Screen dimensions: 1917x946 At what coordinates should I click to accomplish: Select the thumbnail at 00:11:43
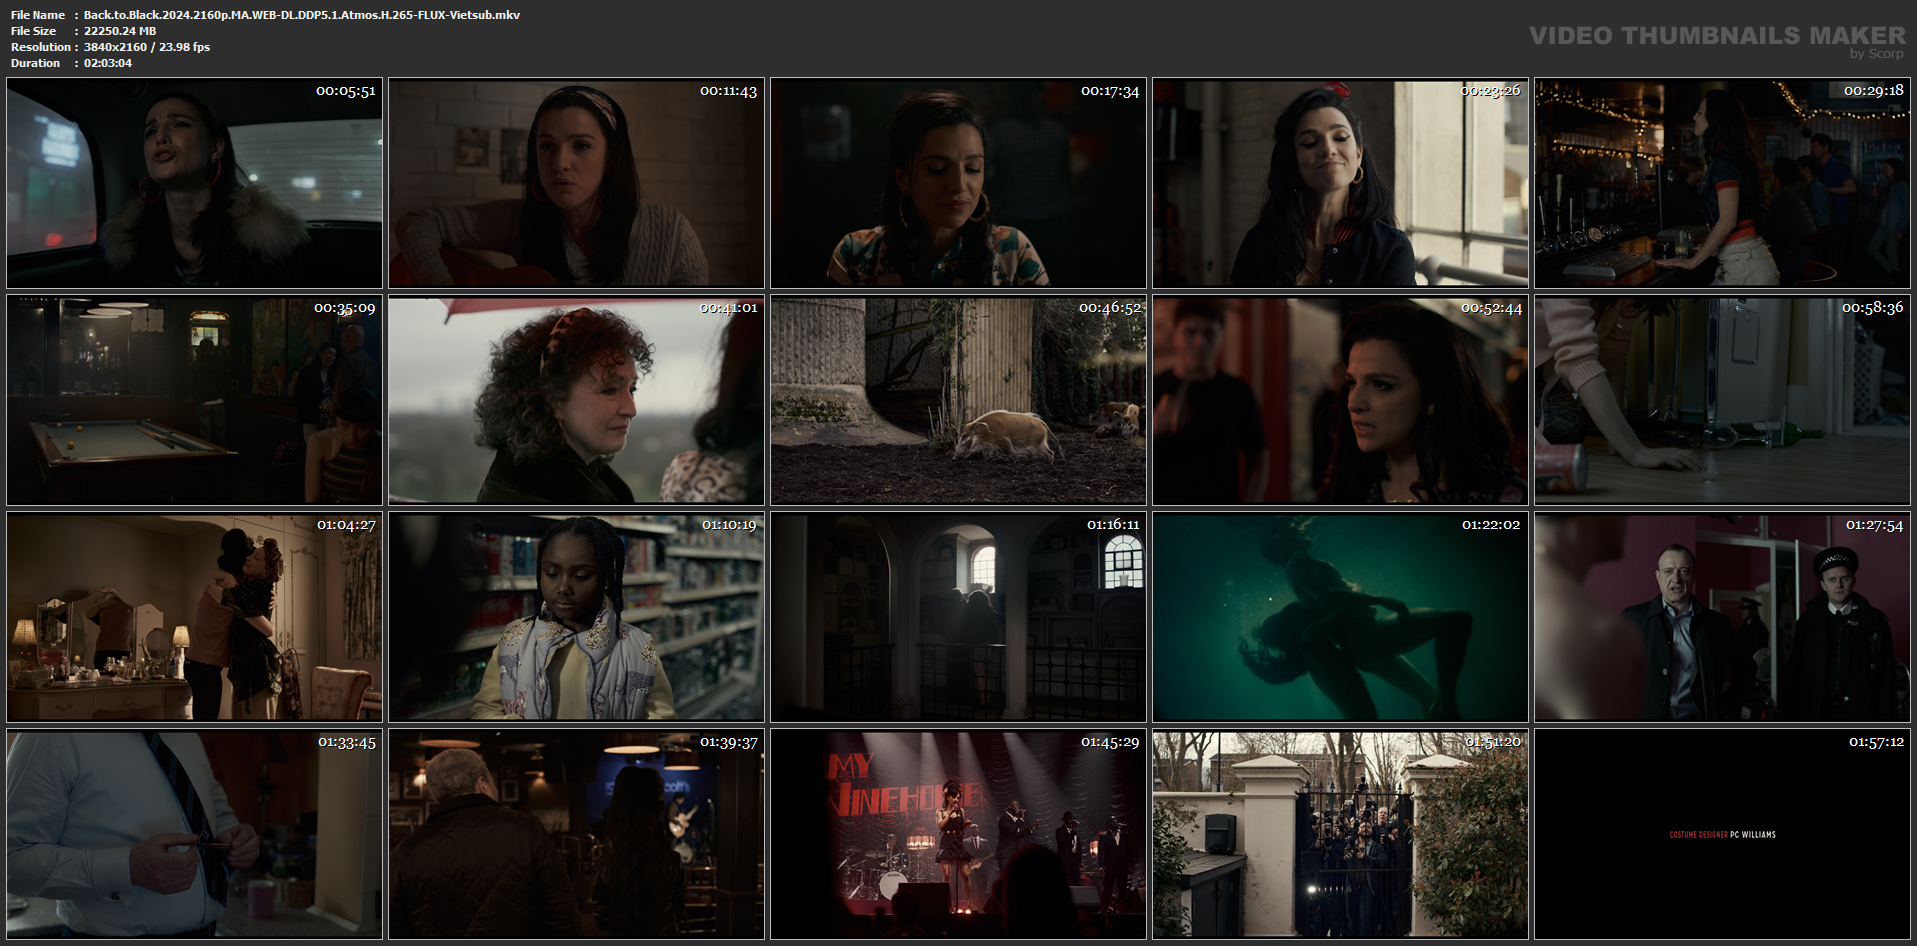[576, 183]
